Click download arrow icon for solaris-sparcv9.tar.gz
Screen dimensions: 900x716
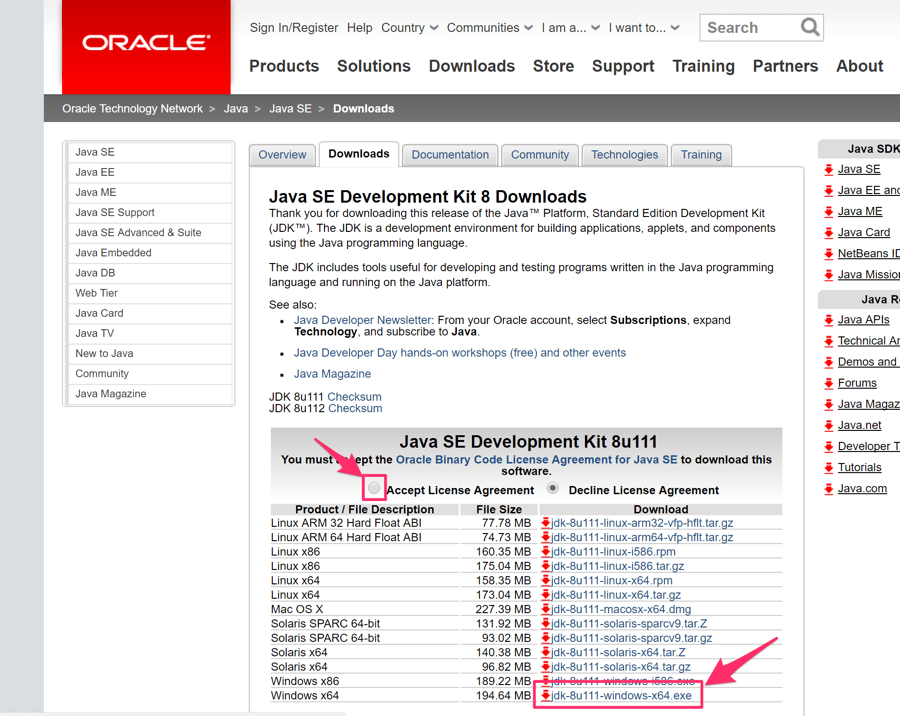pyautogui.click(x=545, y=638)
